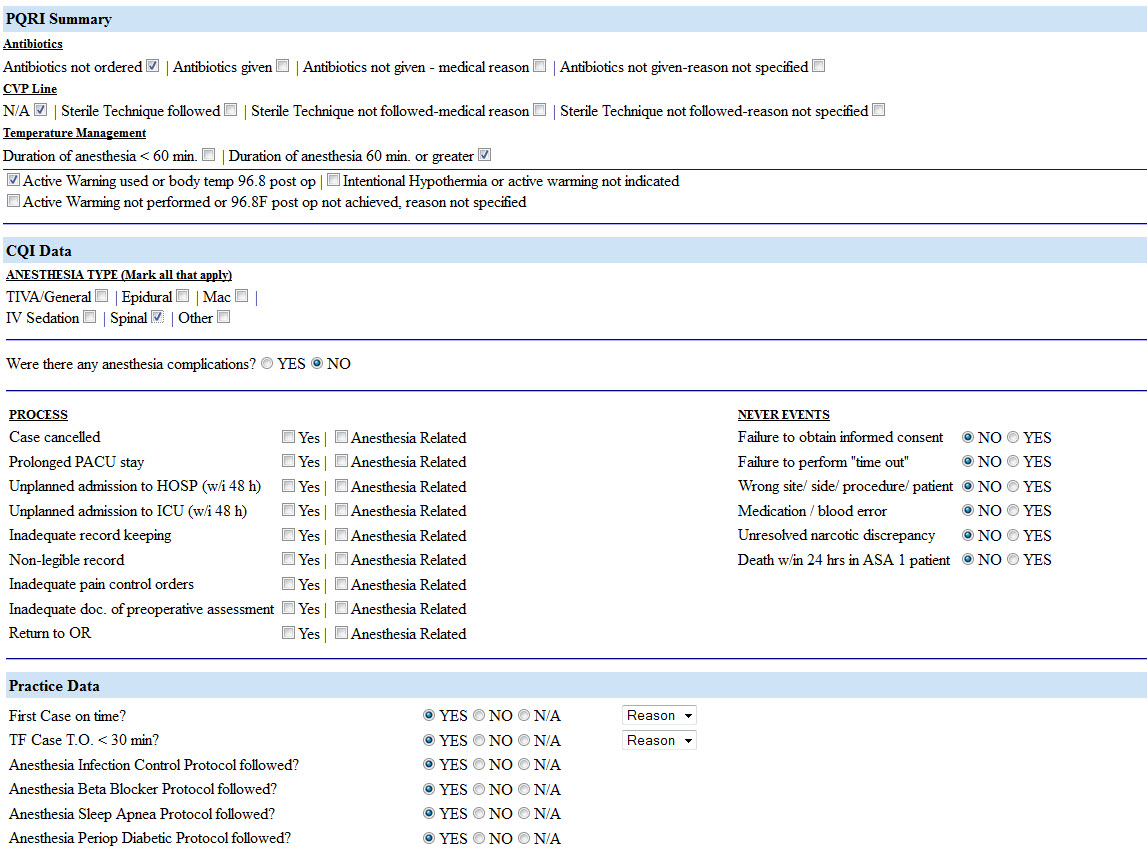The image size is (1147, 858).
Task: Select NO for First Case on time
Action: 478,715
